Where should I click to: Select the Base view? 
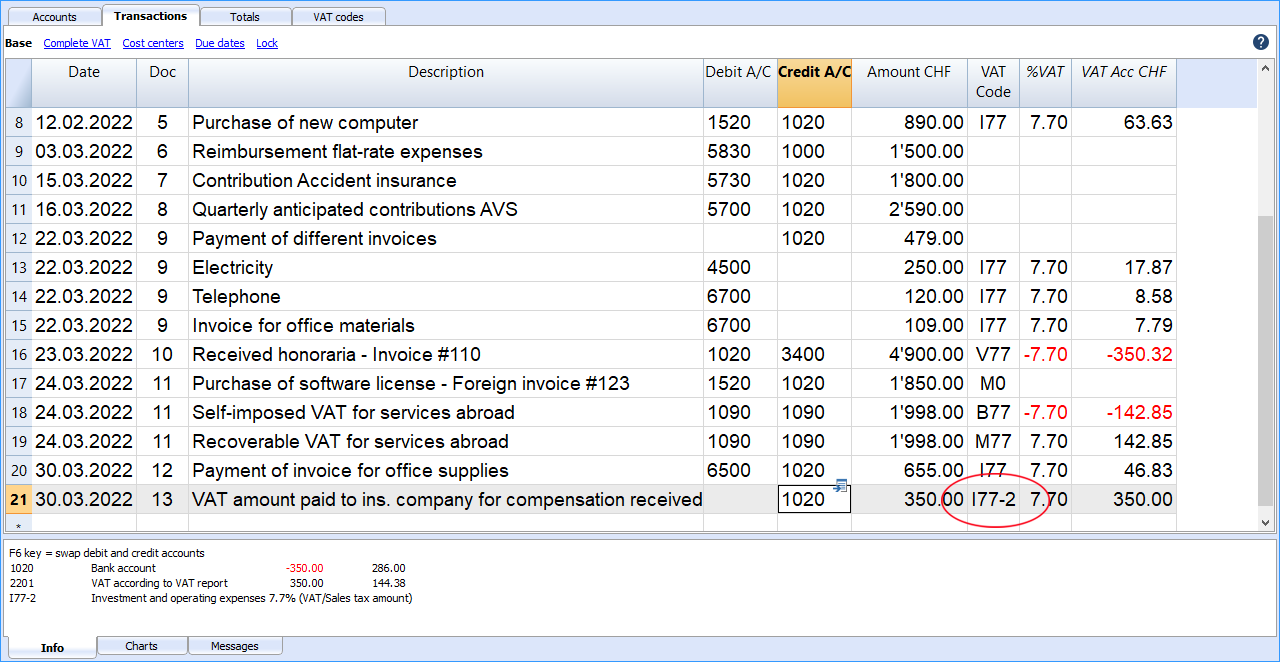click(x=18, y=43)
